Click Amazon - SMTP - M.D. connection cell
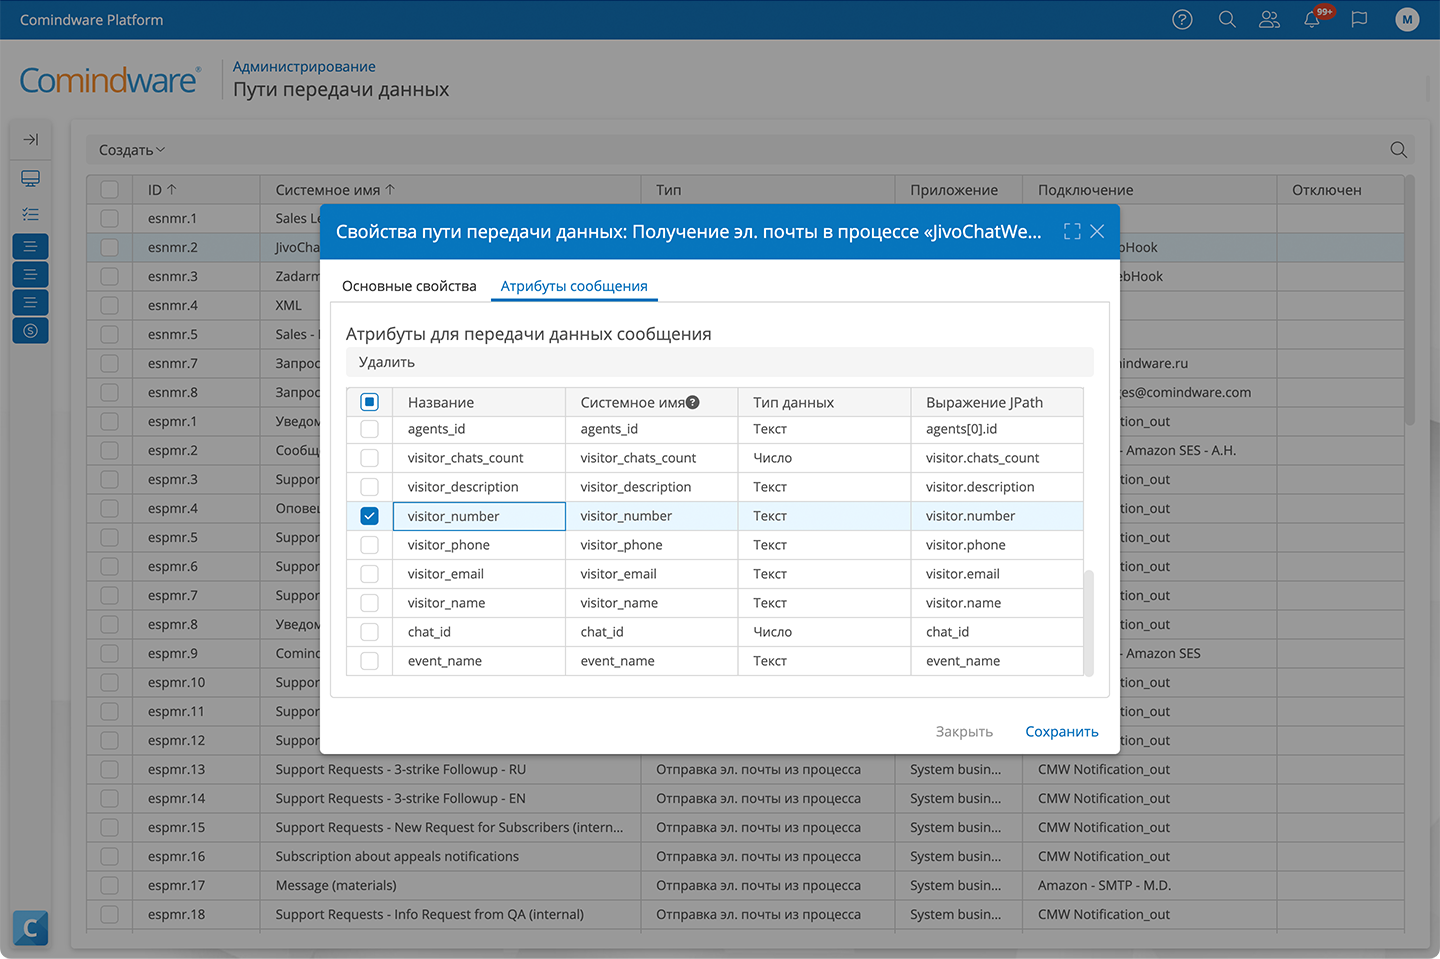Viewport: 1440px width, 959px height. pos(1149,886)
